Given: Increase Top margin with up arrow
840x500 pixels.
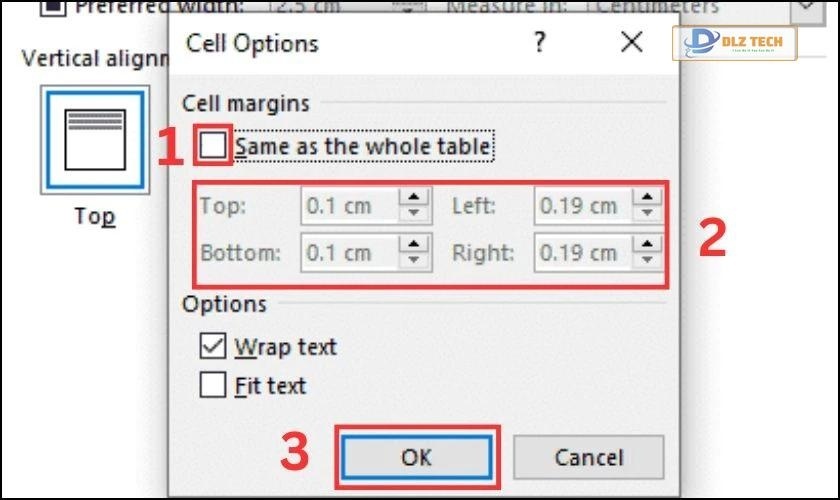Looking at the screenshot, I should pos(414,199).
